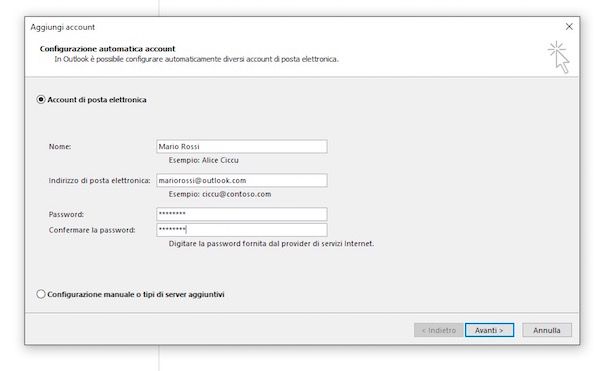Click the Configurazione automatica account heading
Viewport: 610px width, 371px height.
pos(107,49)
